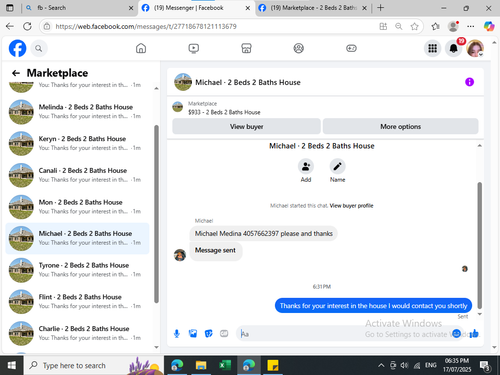Go to Home feed icon
The height and width of the screenshot is (375, 500).
click(141, 48)
